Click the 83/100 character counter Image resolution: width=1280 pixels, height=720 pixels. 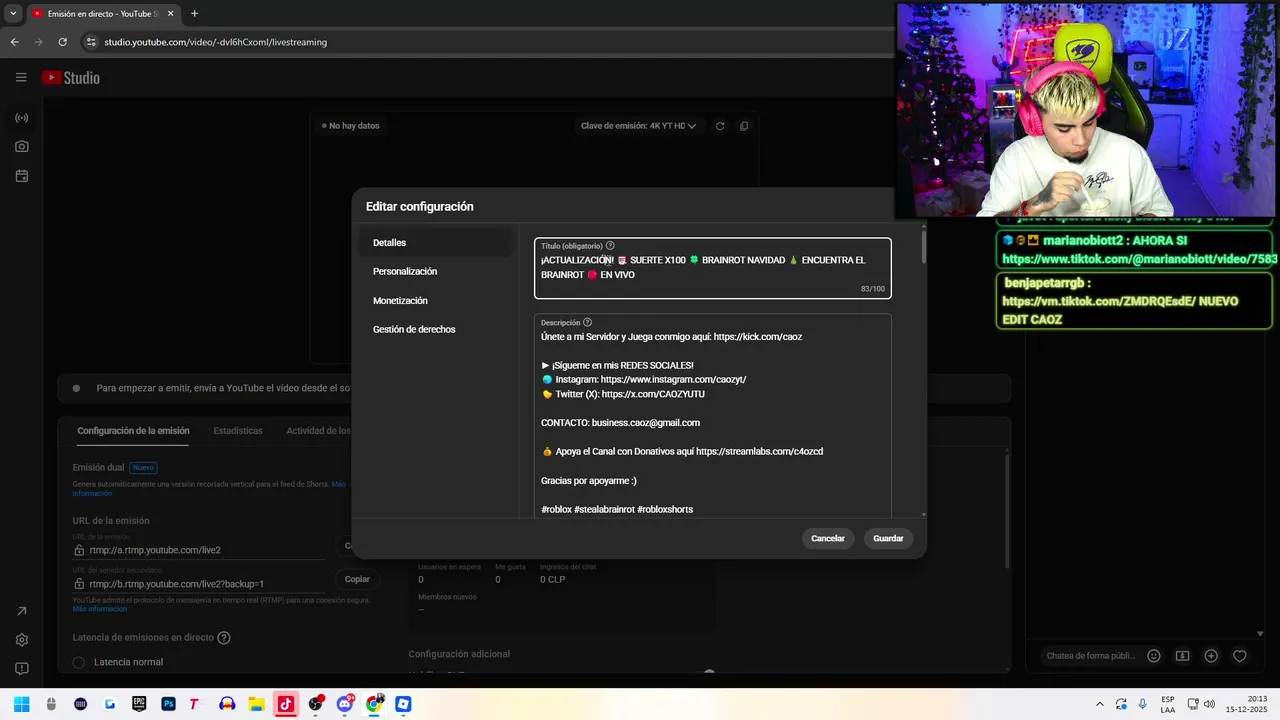coord(873,289)
